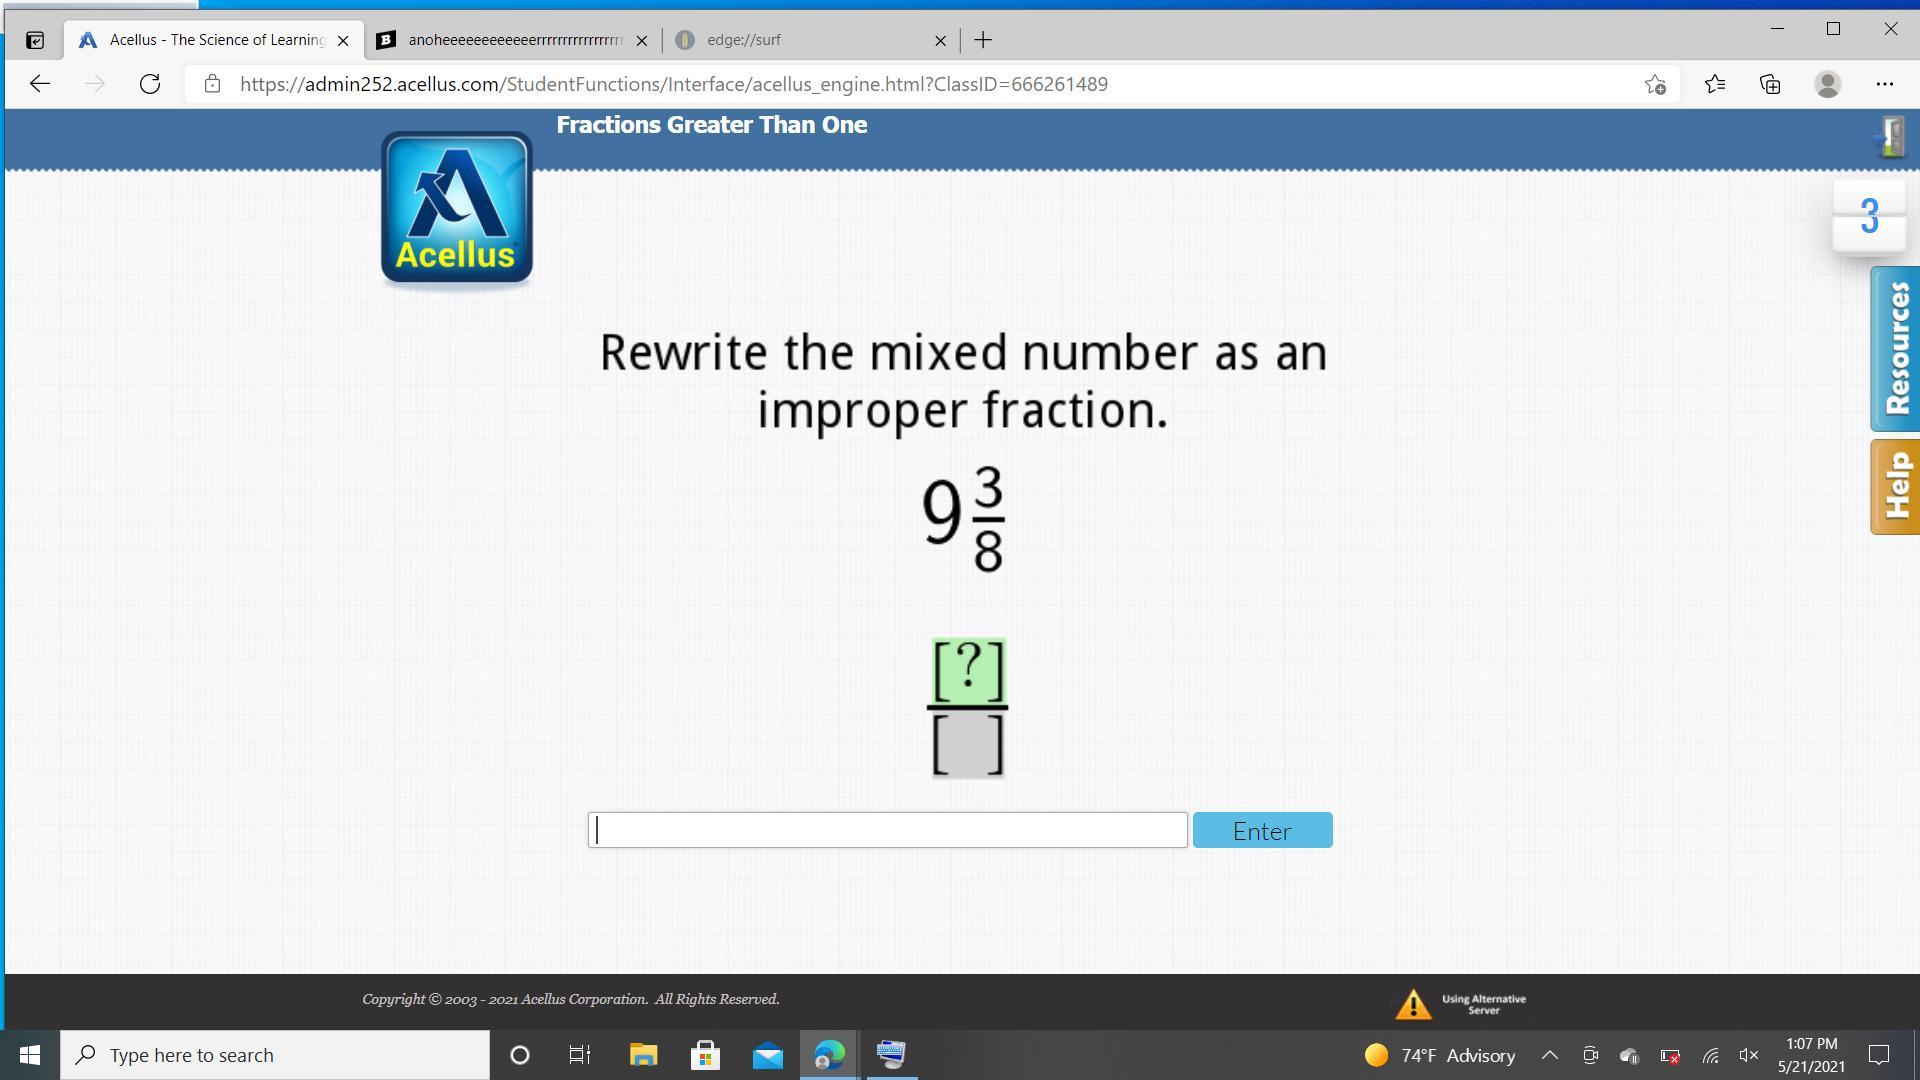Open the Favorites list icon
Viewport: 1920px width, 1080px height.
click(x=1714, y=84)
